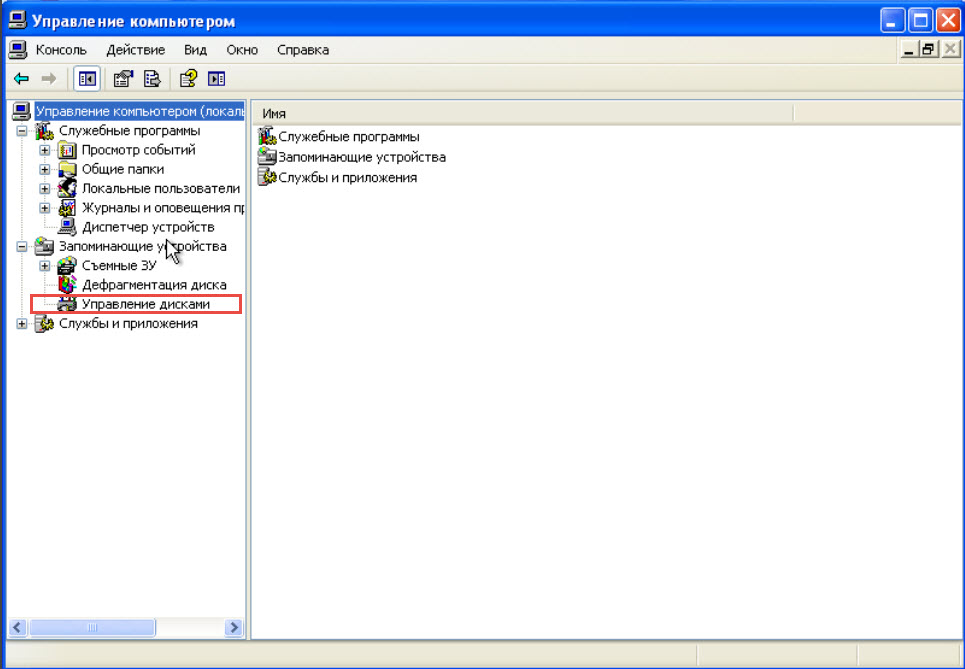This screenshot has width=965, height=669.
Task: Click the Дефрагментация диска tree icon
Action: click(x=66, y=285)
